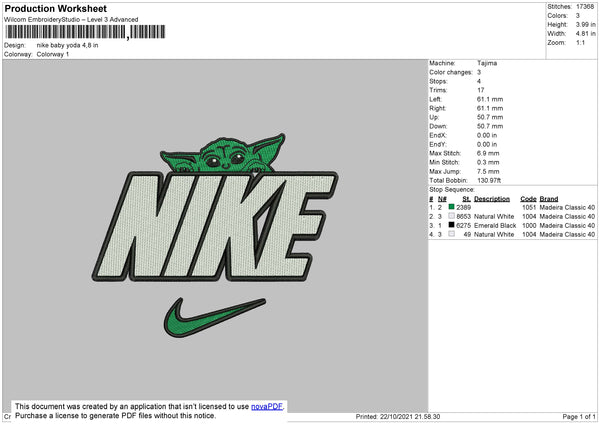This screenshot has height=424, width=600.
Task: Click the 'Stop Sequence:' heading
Action: [452, 189]
